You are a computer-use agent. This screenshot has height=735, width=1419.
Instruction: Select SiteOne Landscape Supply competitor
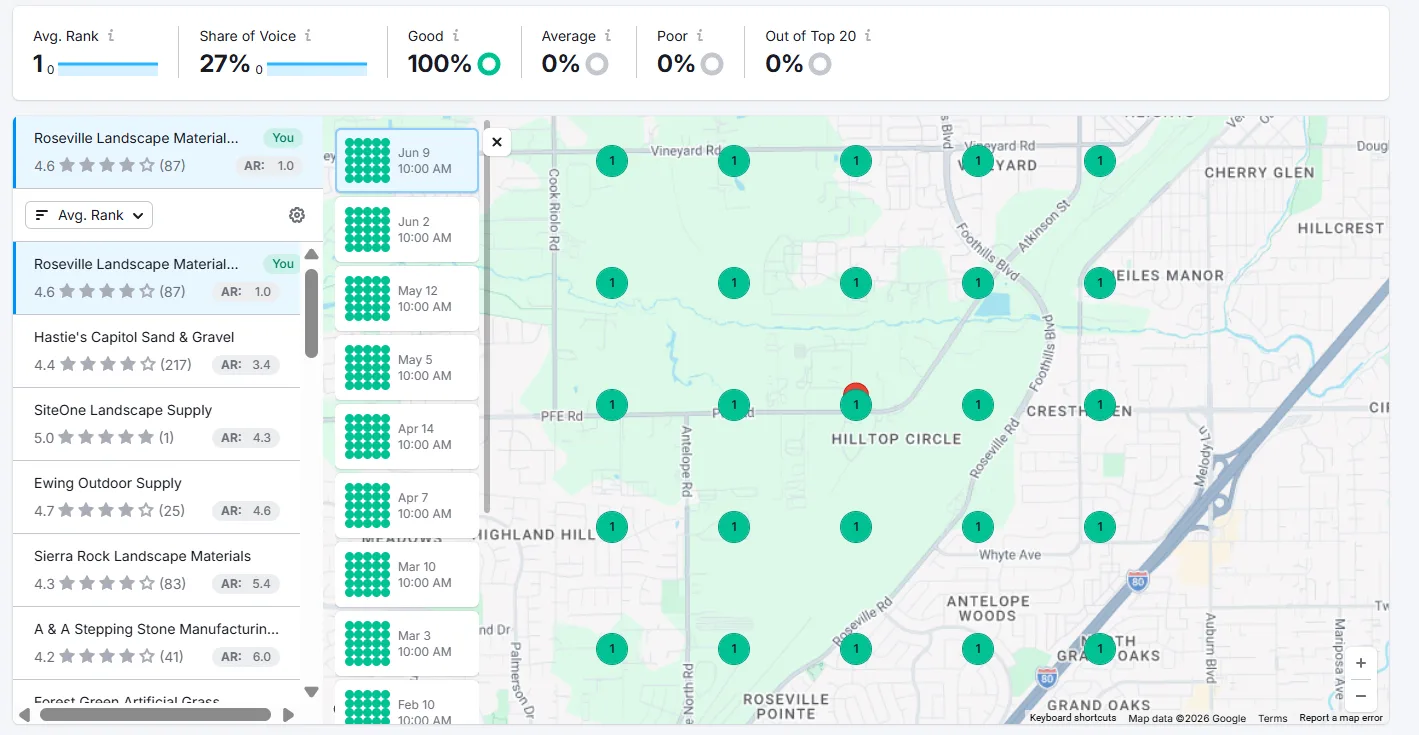(156, 424)
